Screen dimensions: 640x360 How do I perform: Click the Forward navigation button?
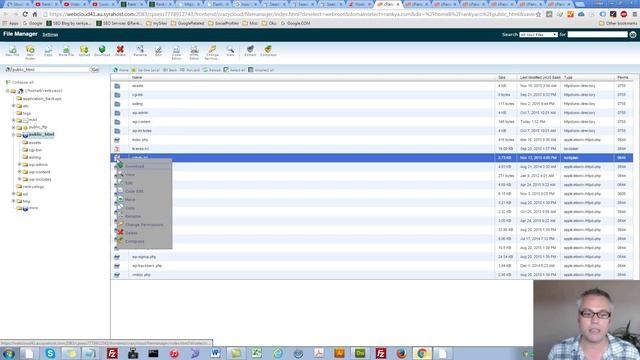pyautogui.click(x=190, y=70)
